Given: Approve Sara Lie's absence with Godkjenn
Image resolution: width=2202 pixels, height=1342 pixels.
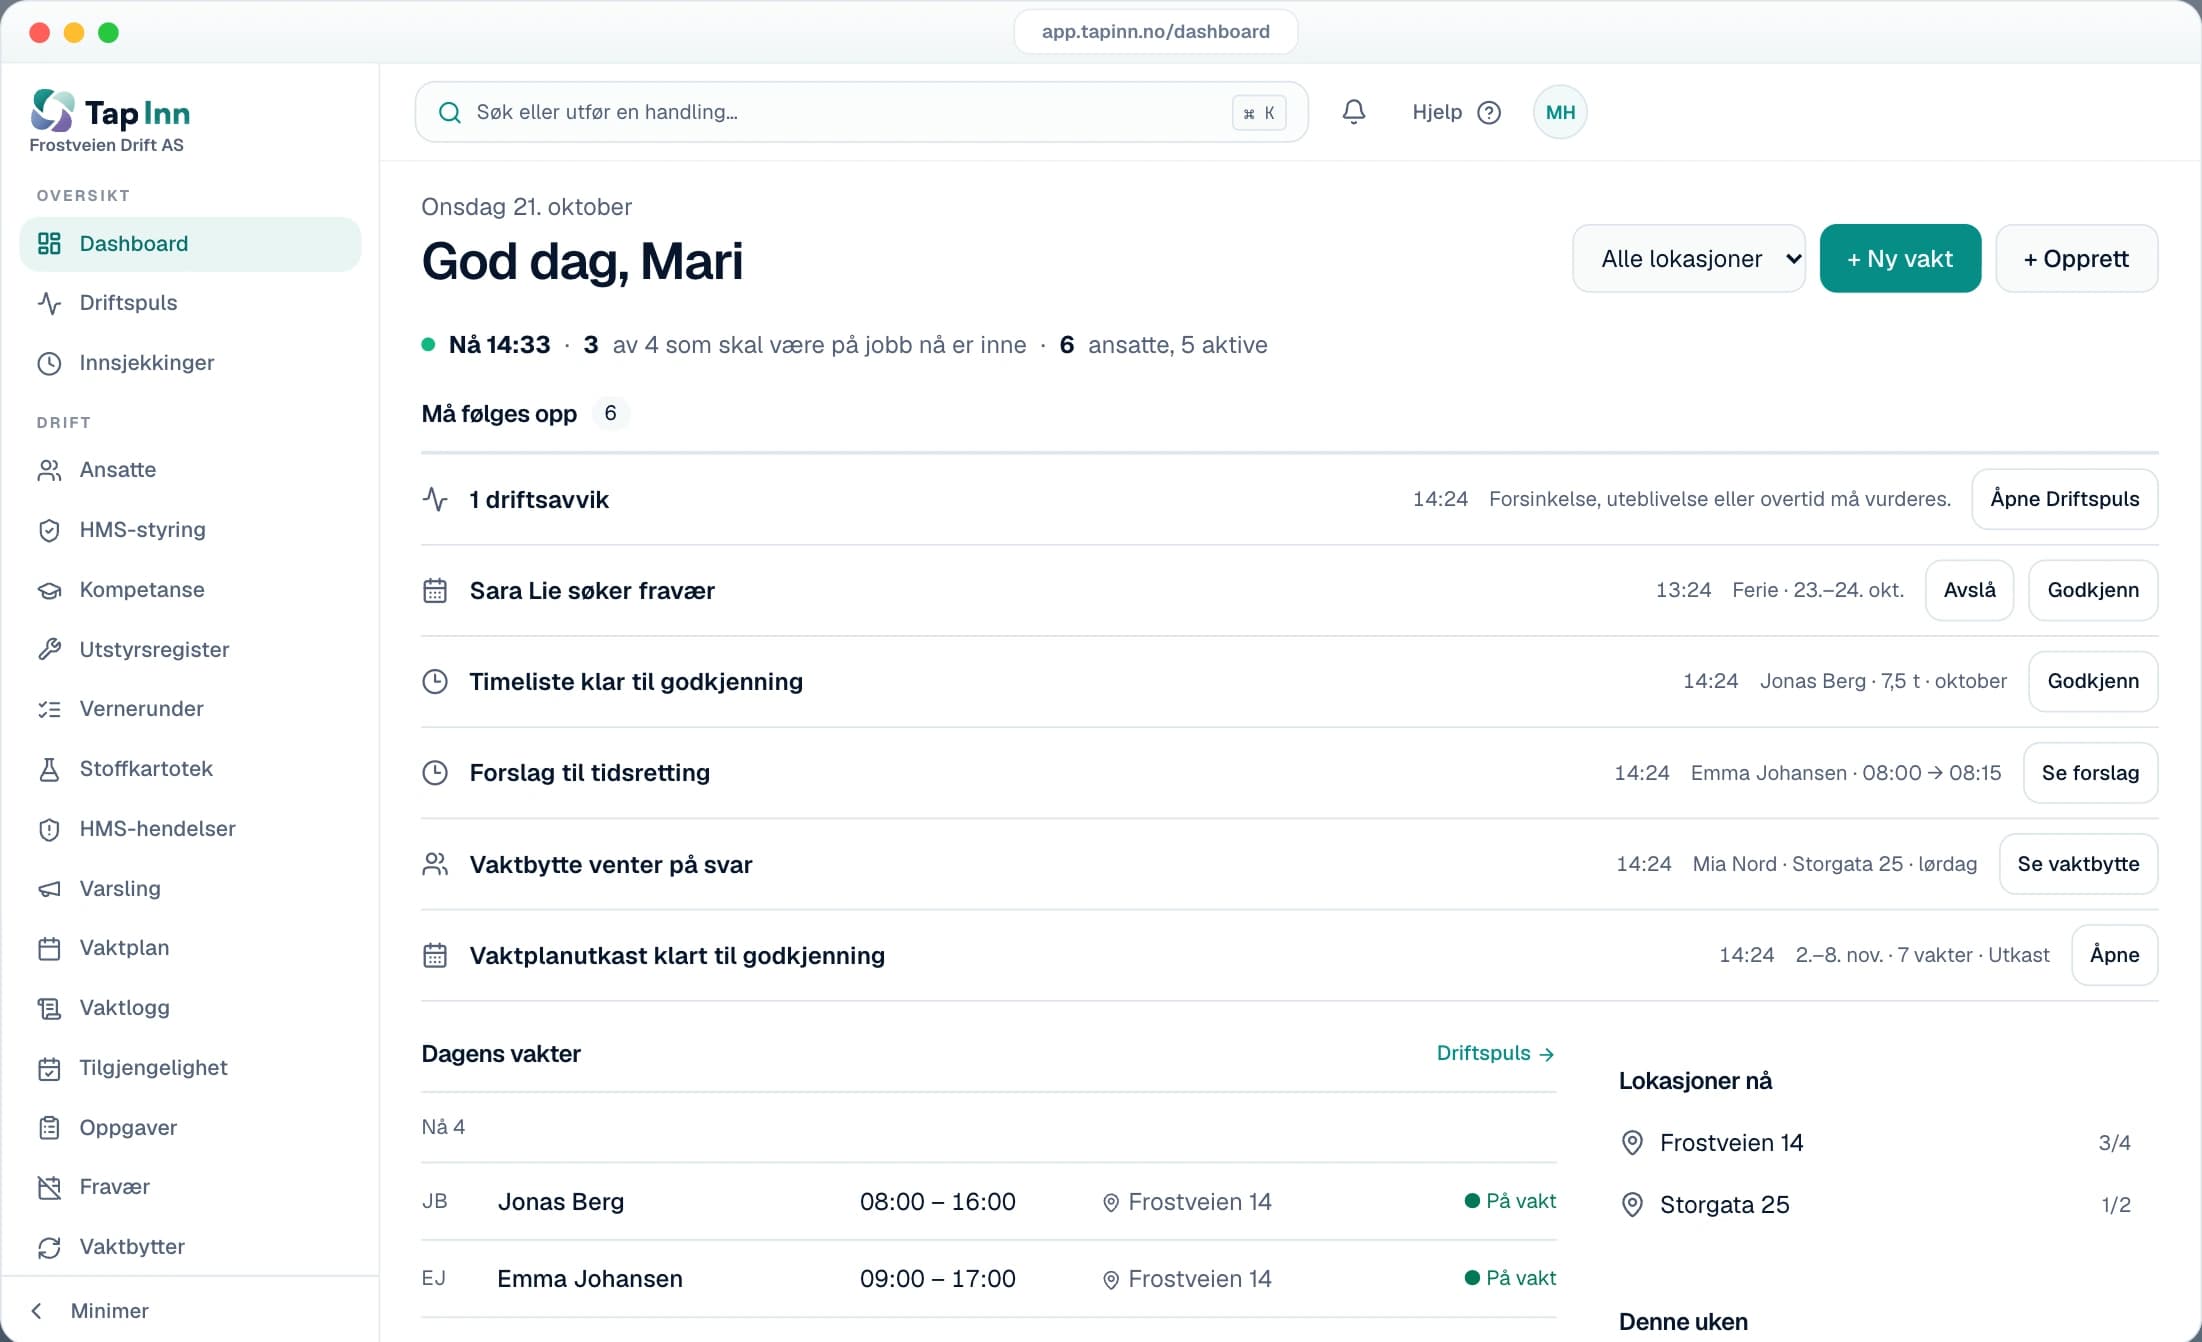Looking at the screenshot, I should (x=2093, y=590).
